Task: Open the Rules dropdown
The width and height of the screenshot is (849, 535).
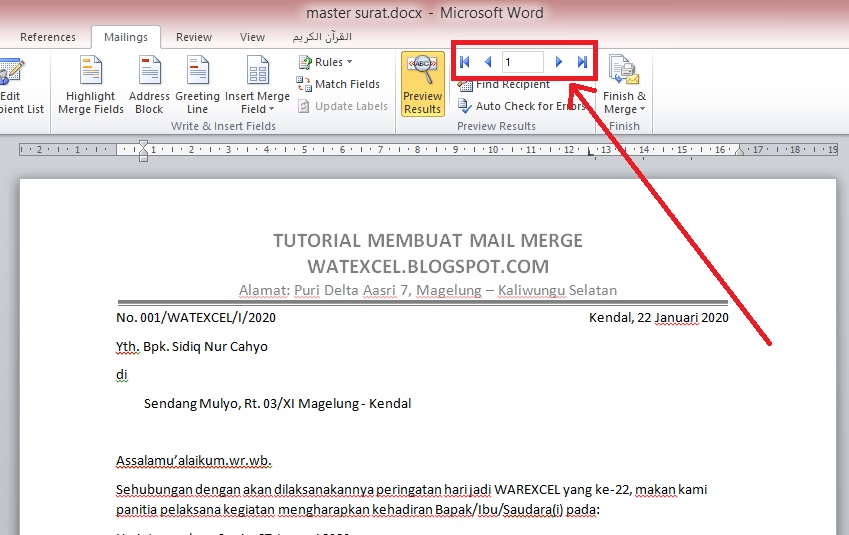Action: pos(326,62)
